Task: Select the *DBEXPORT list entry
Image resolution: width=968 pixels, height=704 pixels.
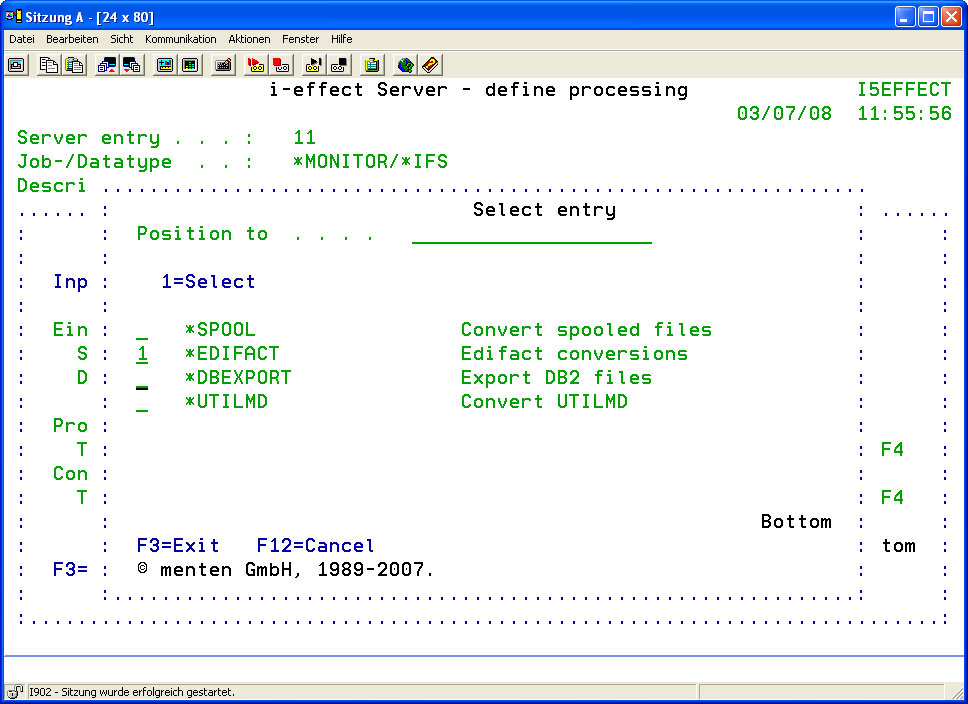Action: click(238, 378)
